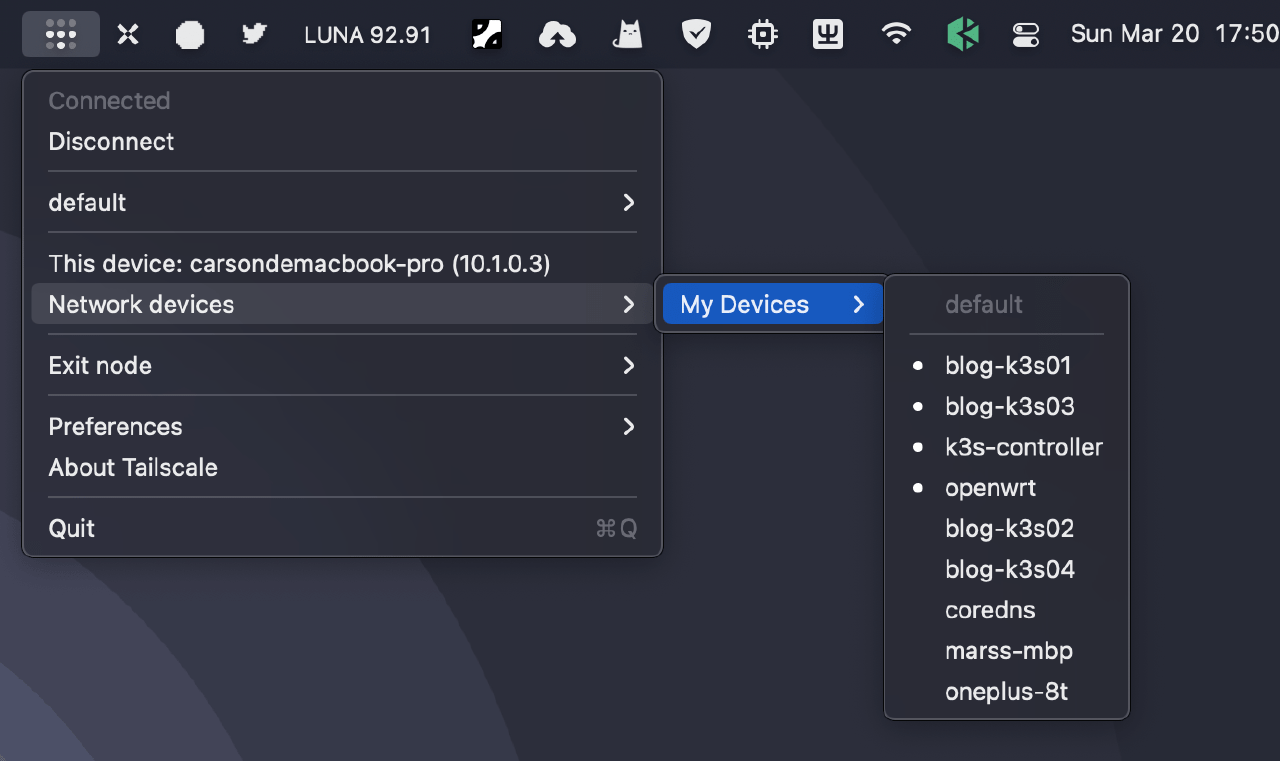Screen dimensions: 1280x761
Task: Select About Tailscale menu entry
Action: click(x=133, y=467)
